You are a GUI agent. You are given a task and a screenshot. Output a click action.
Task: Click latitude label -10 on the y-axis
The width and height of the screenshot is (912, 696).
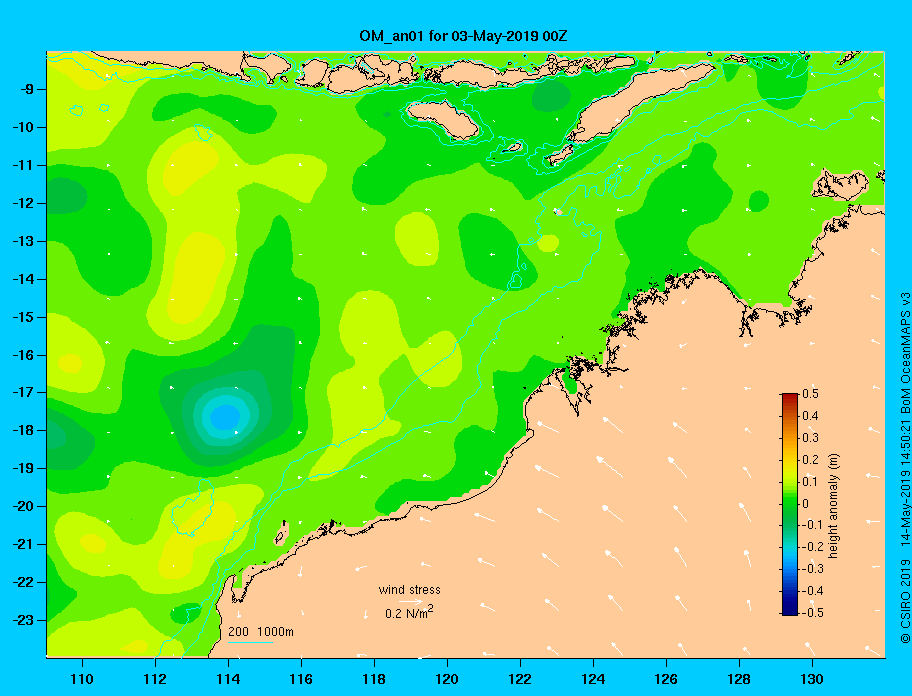coord(23,127)
